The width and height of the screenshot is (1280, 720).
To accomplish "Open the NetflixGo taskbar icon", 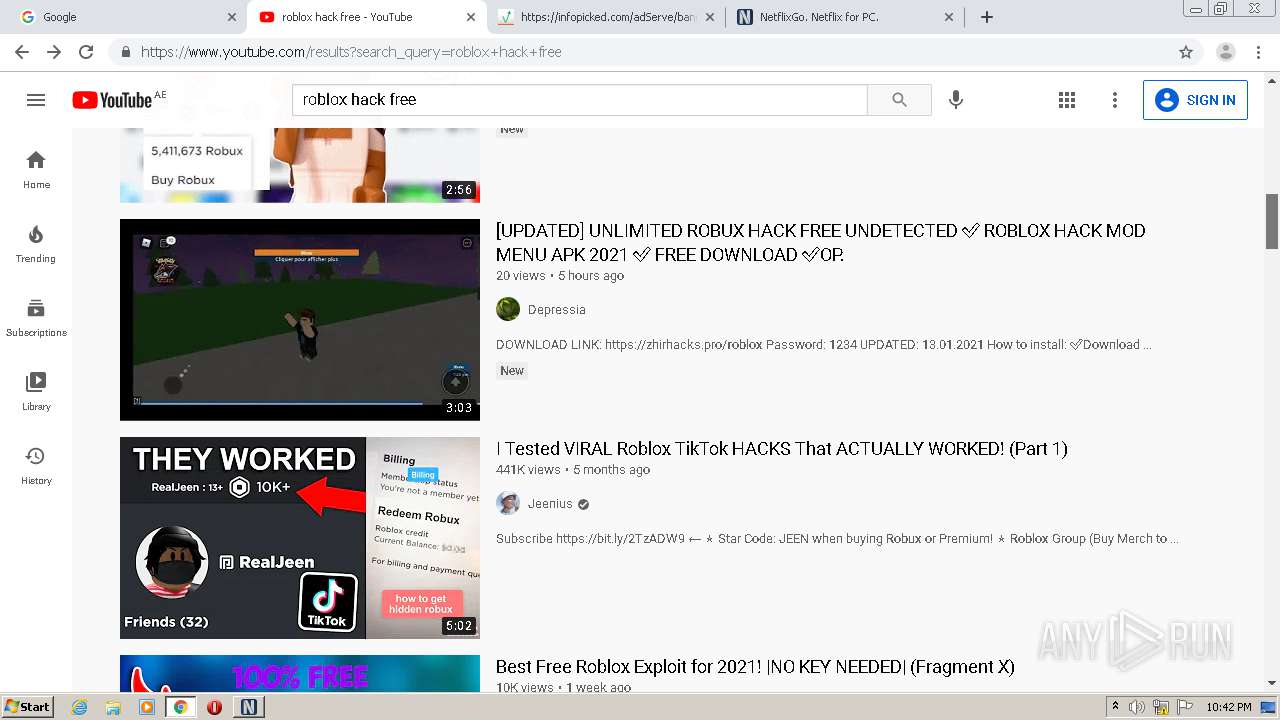I will pyautogui.click(x=249, y=707).
